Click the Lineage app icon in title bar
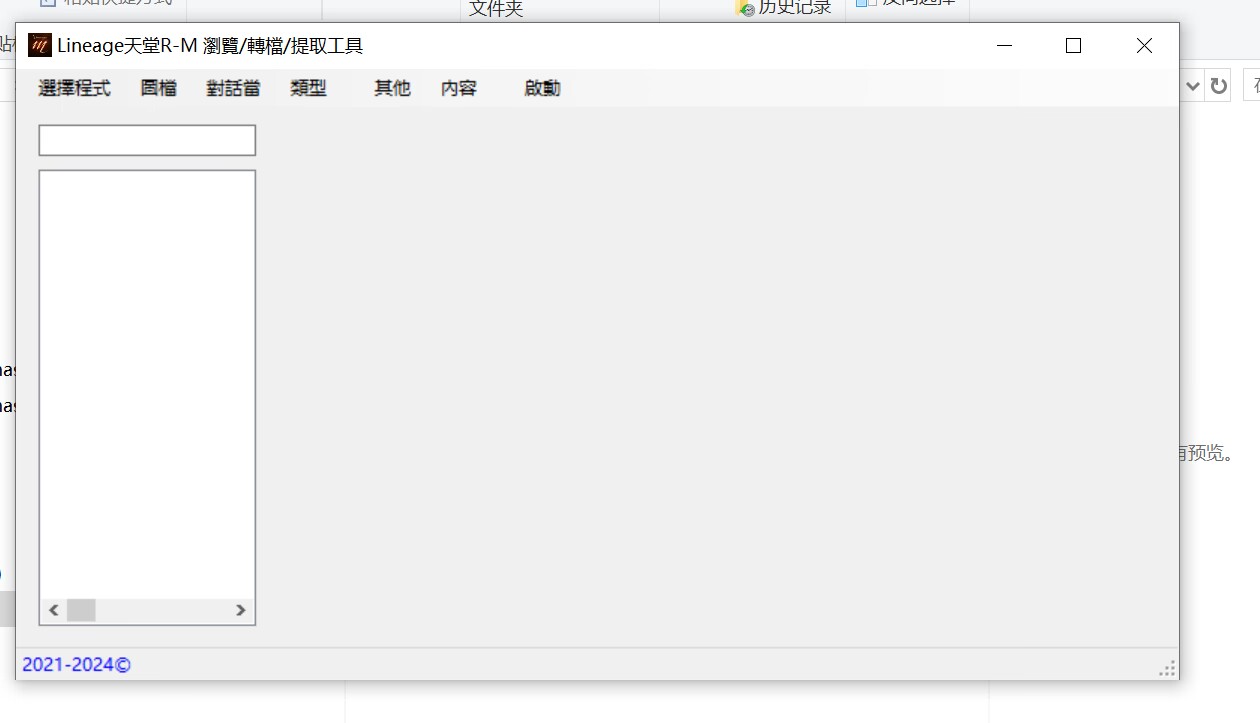Screen dimensions: 1260x723 39,45
